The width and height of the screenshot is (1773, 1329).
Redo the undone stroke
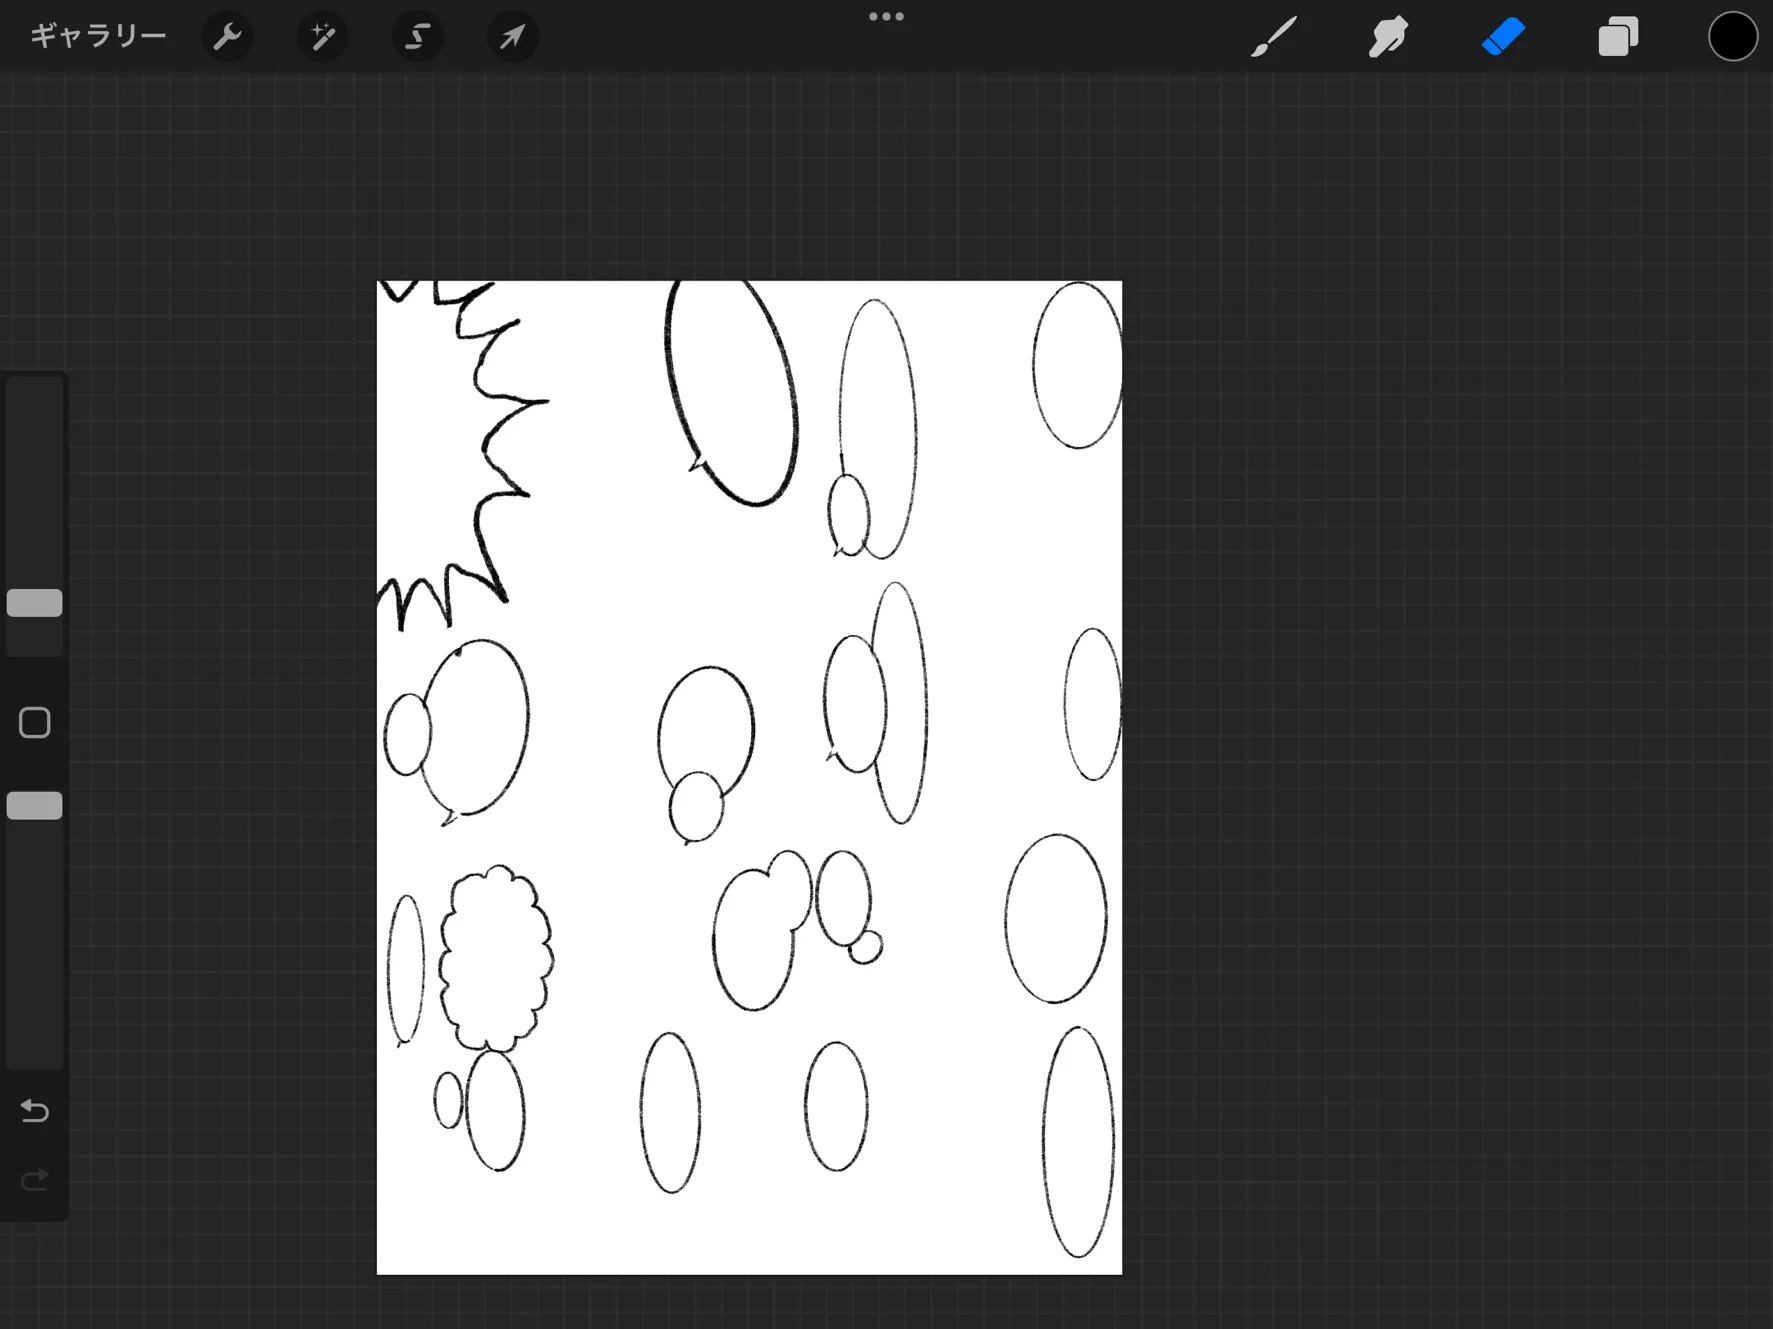35,1181
